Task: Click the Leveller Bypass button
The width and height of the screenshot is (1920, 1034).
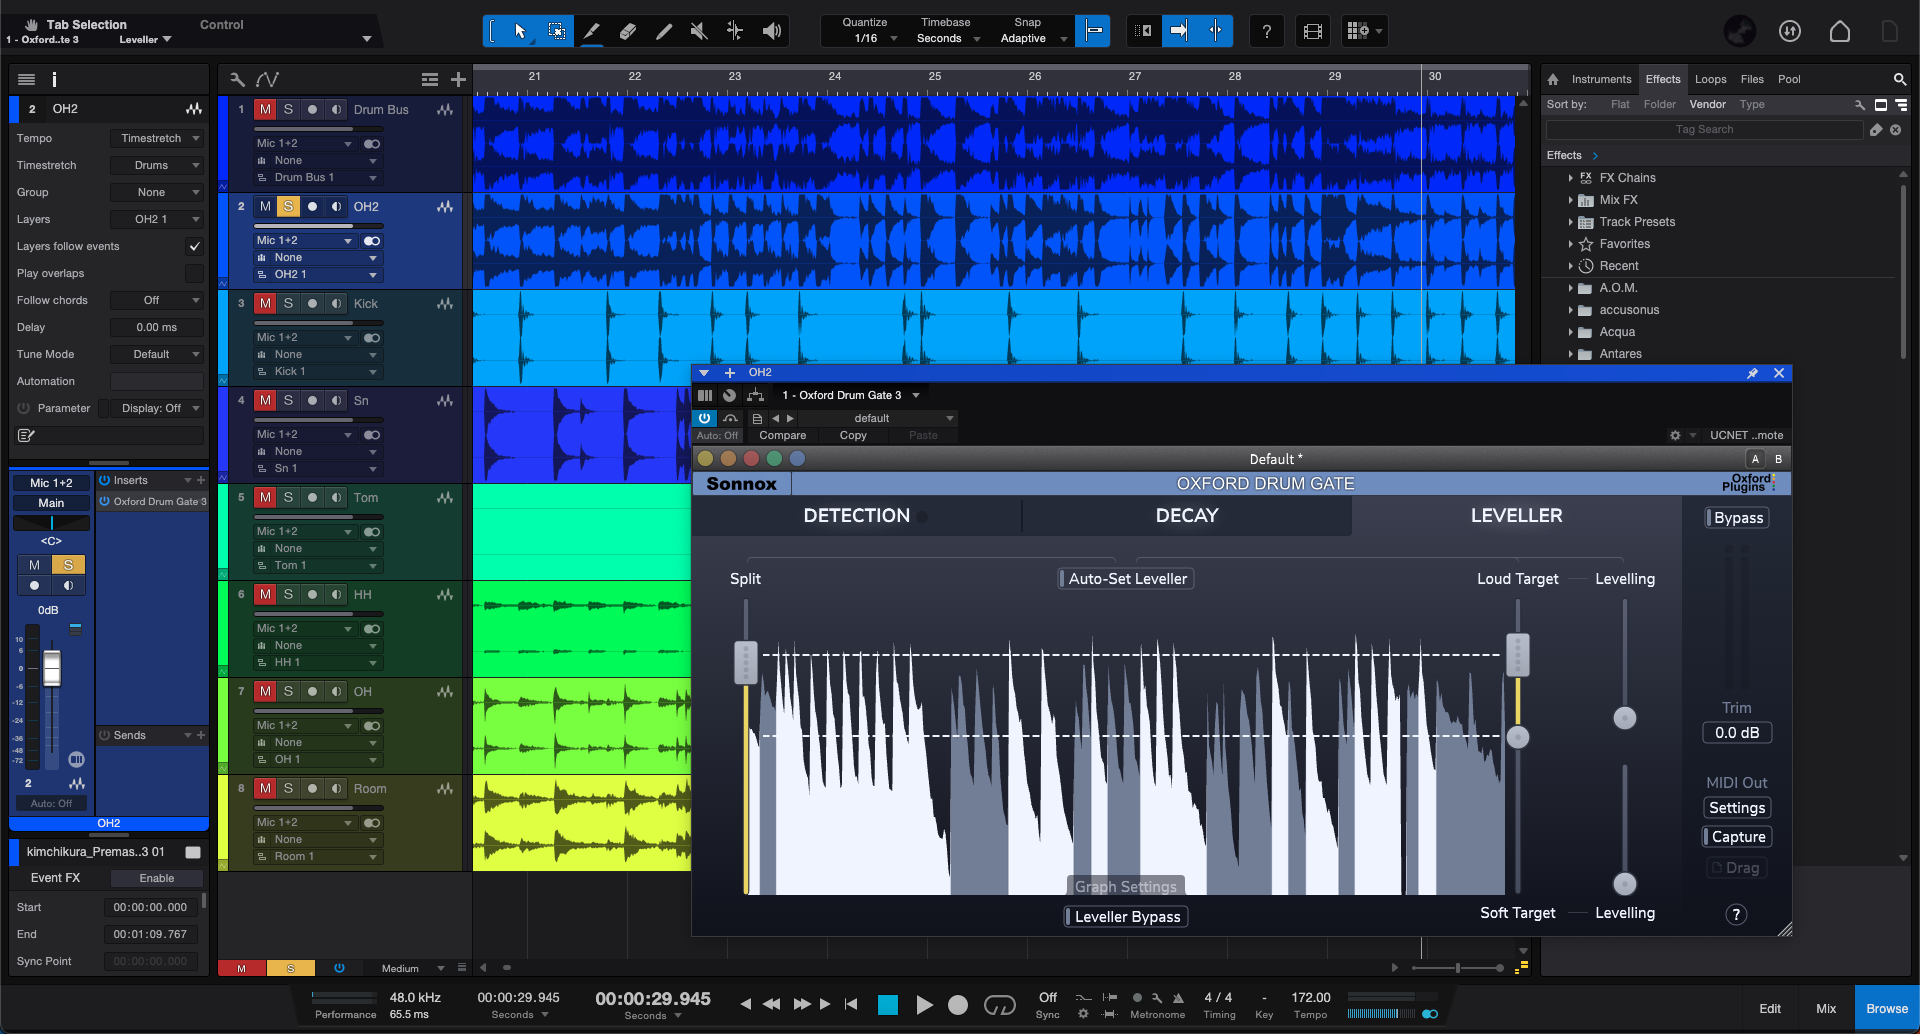Action: click(x=1126, y=917)
